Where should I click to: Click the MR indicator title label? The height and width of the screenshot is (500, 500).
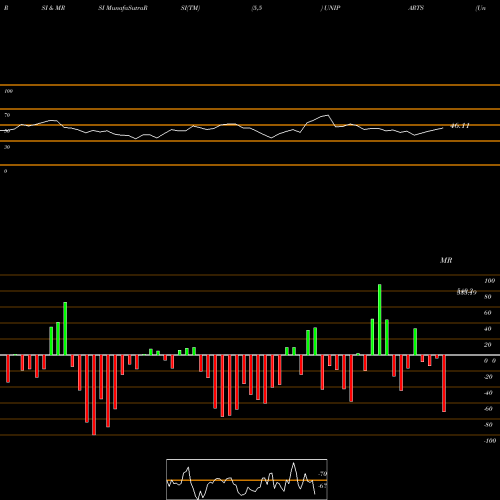click(446, 260)
